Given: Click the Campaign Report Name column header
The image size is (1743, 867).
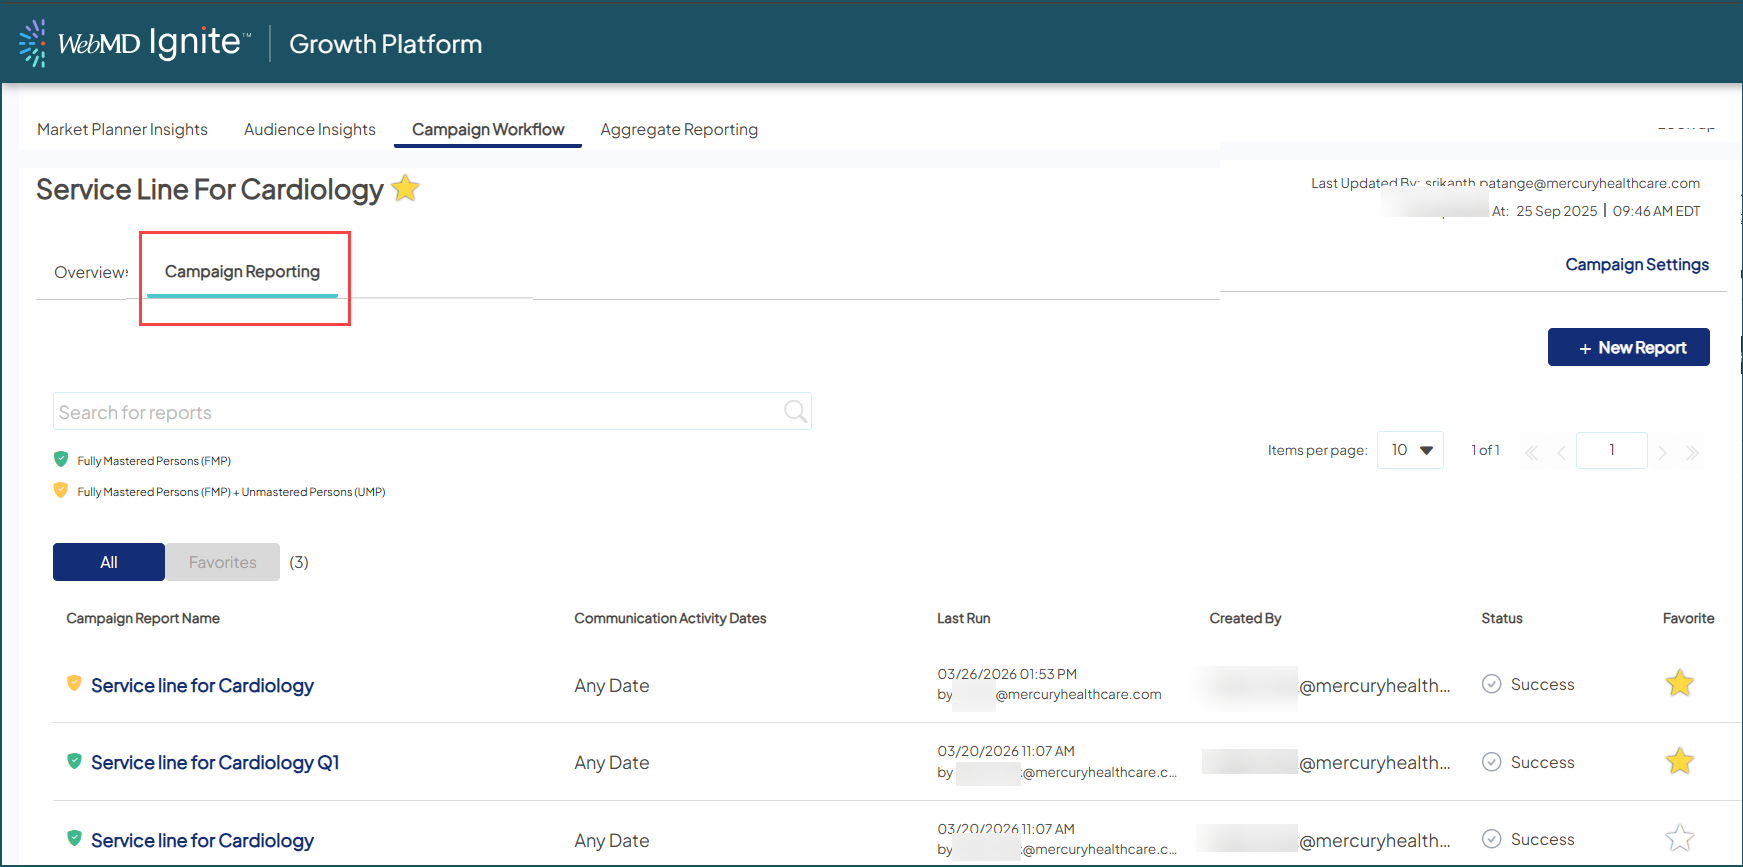Looking at the screenshot, I should (x=143, y=618).
